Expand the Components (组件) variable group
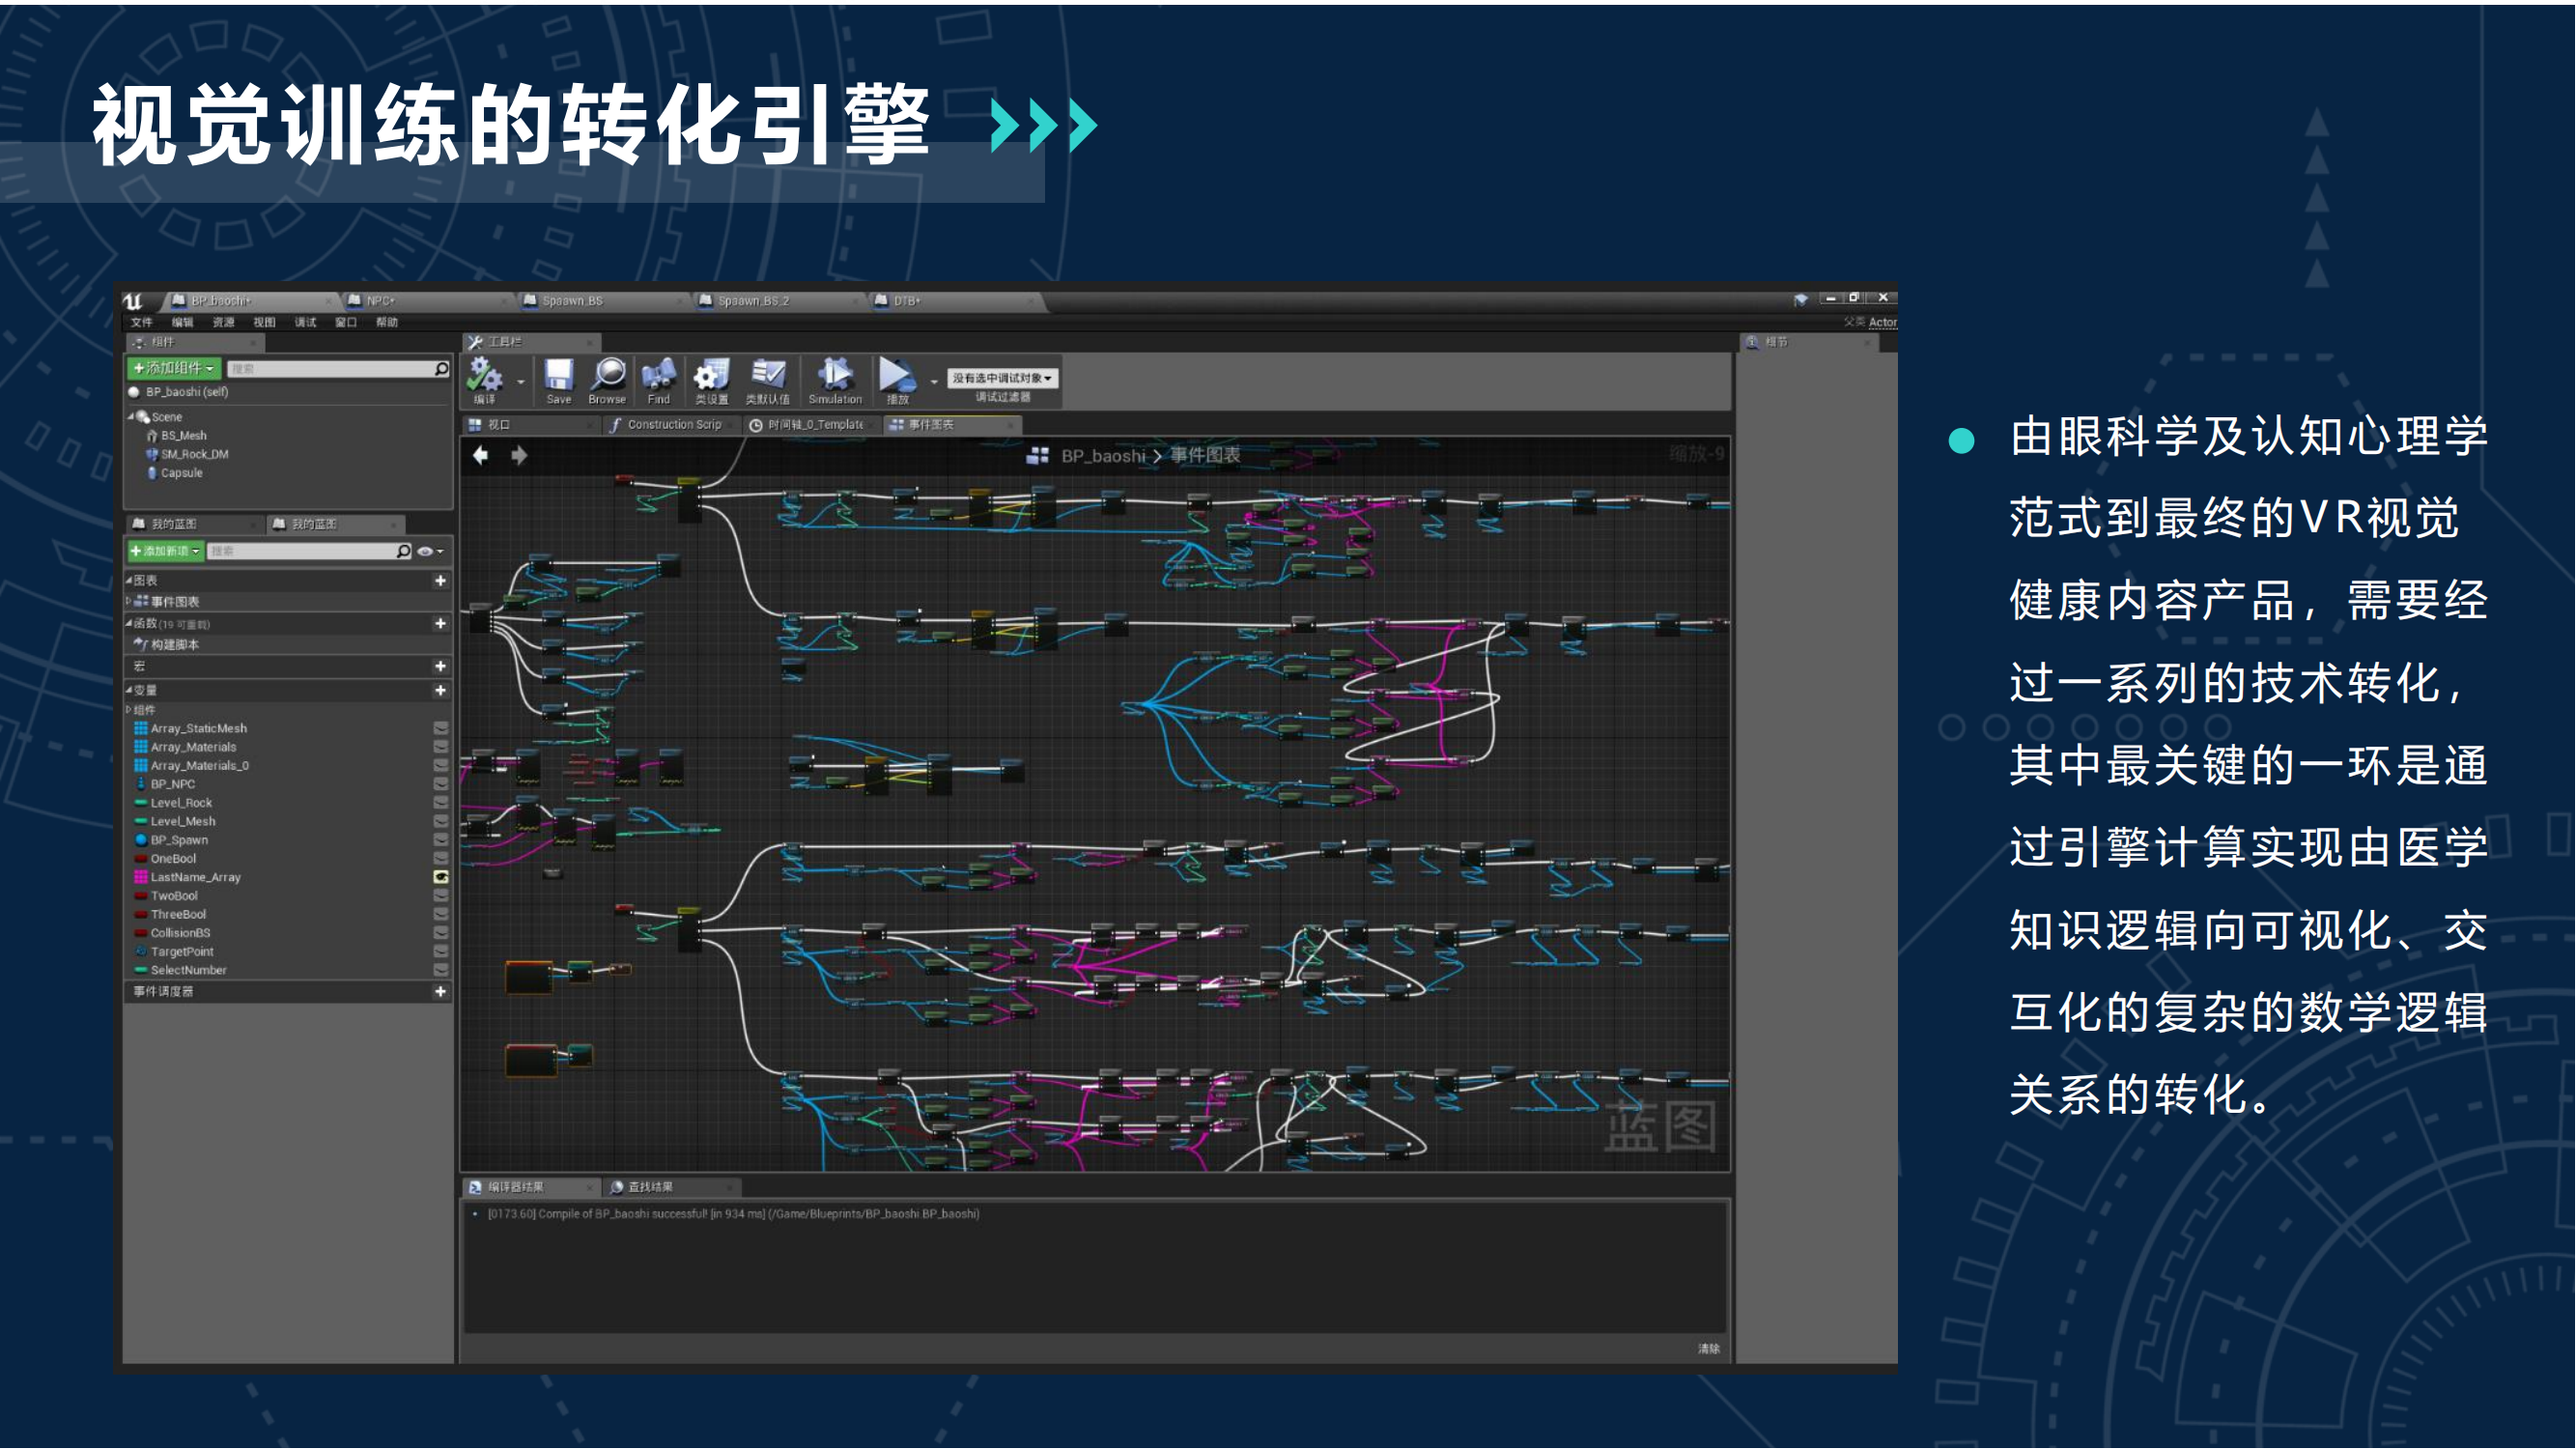Viewport: 2576px width, 1449px height. pyautogui.click(x=129, y=710)
